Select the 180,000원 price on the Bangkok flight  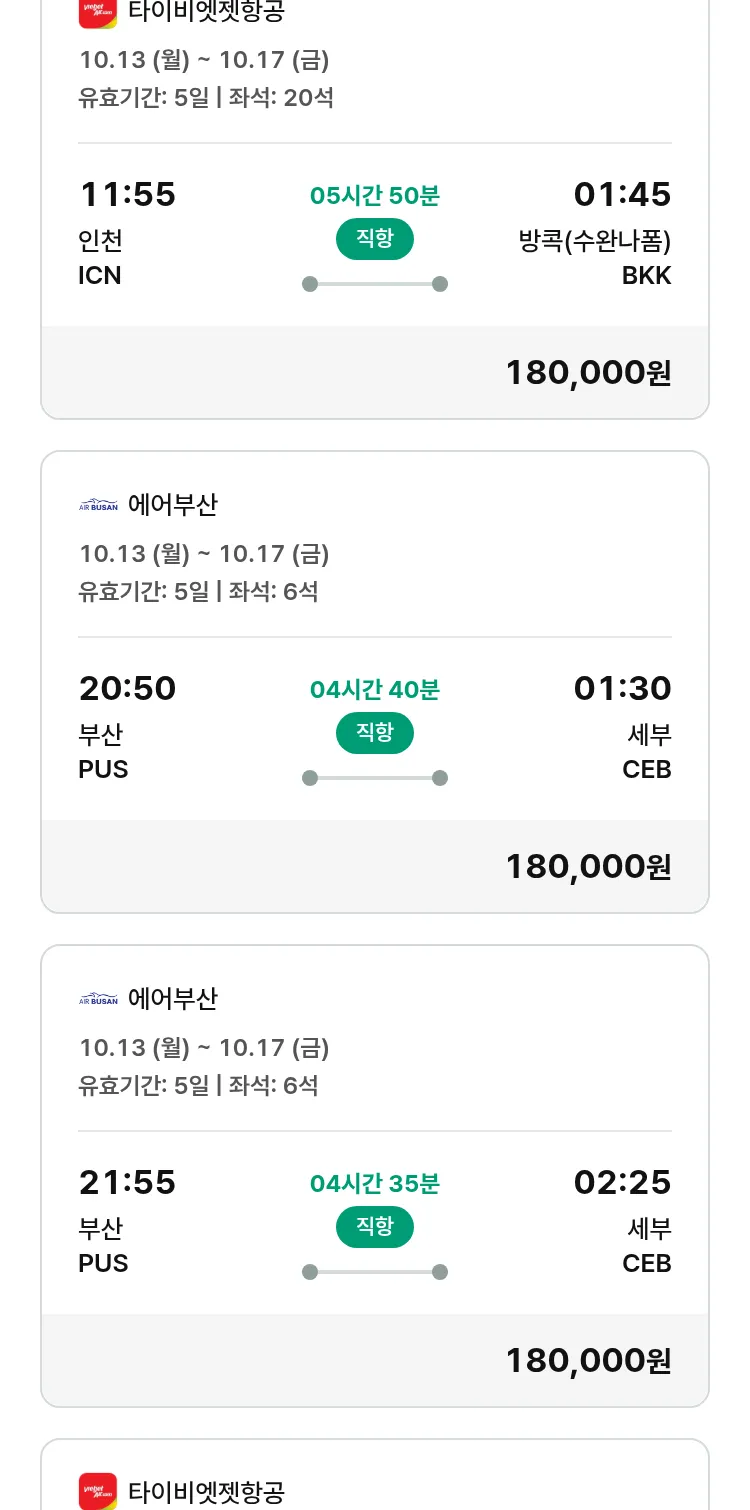point(588,373)
